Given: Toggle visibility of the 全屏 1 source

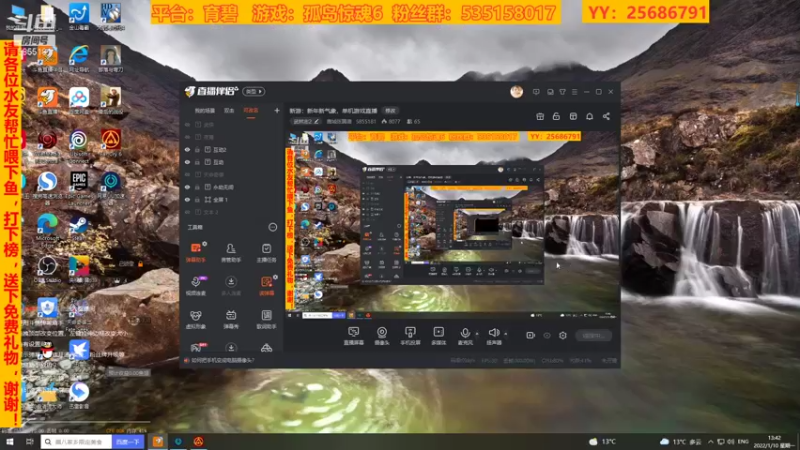Looking at the screenshot, I should [x=187, y=199].
